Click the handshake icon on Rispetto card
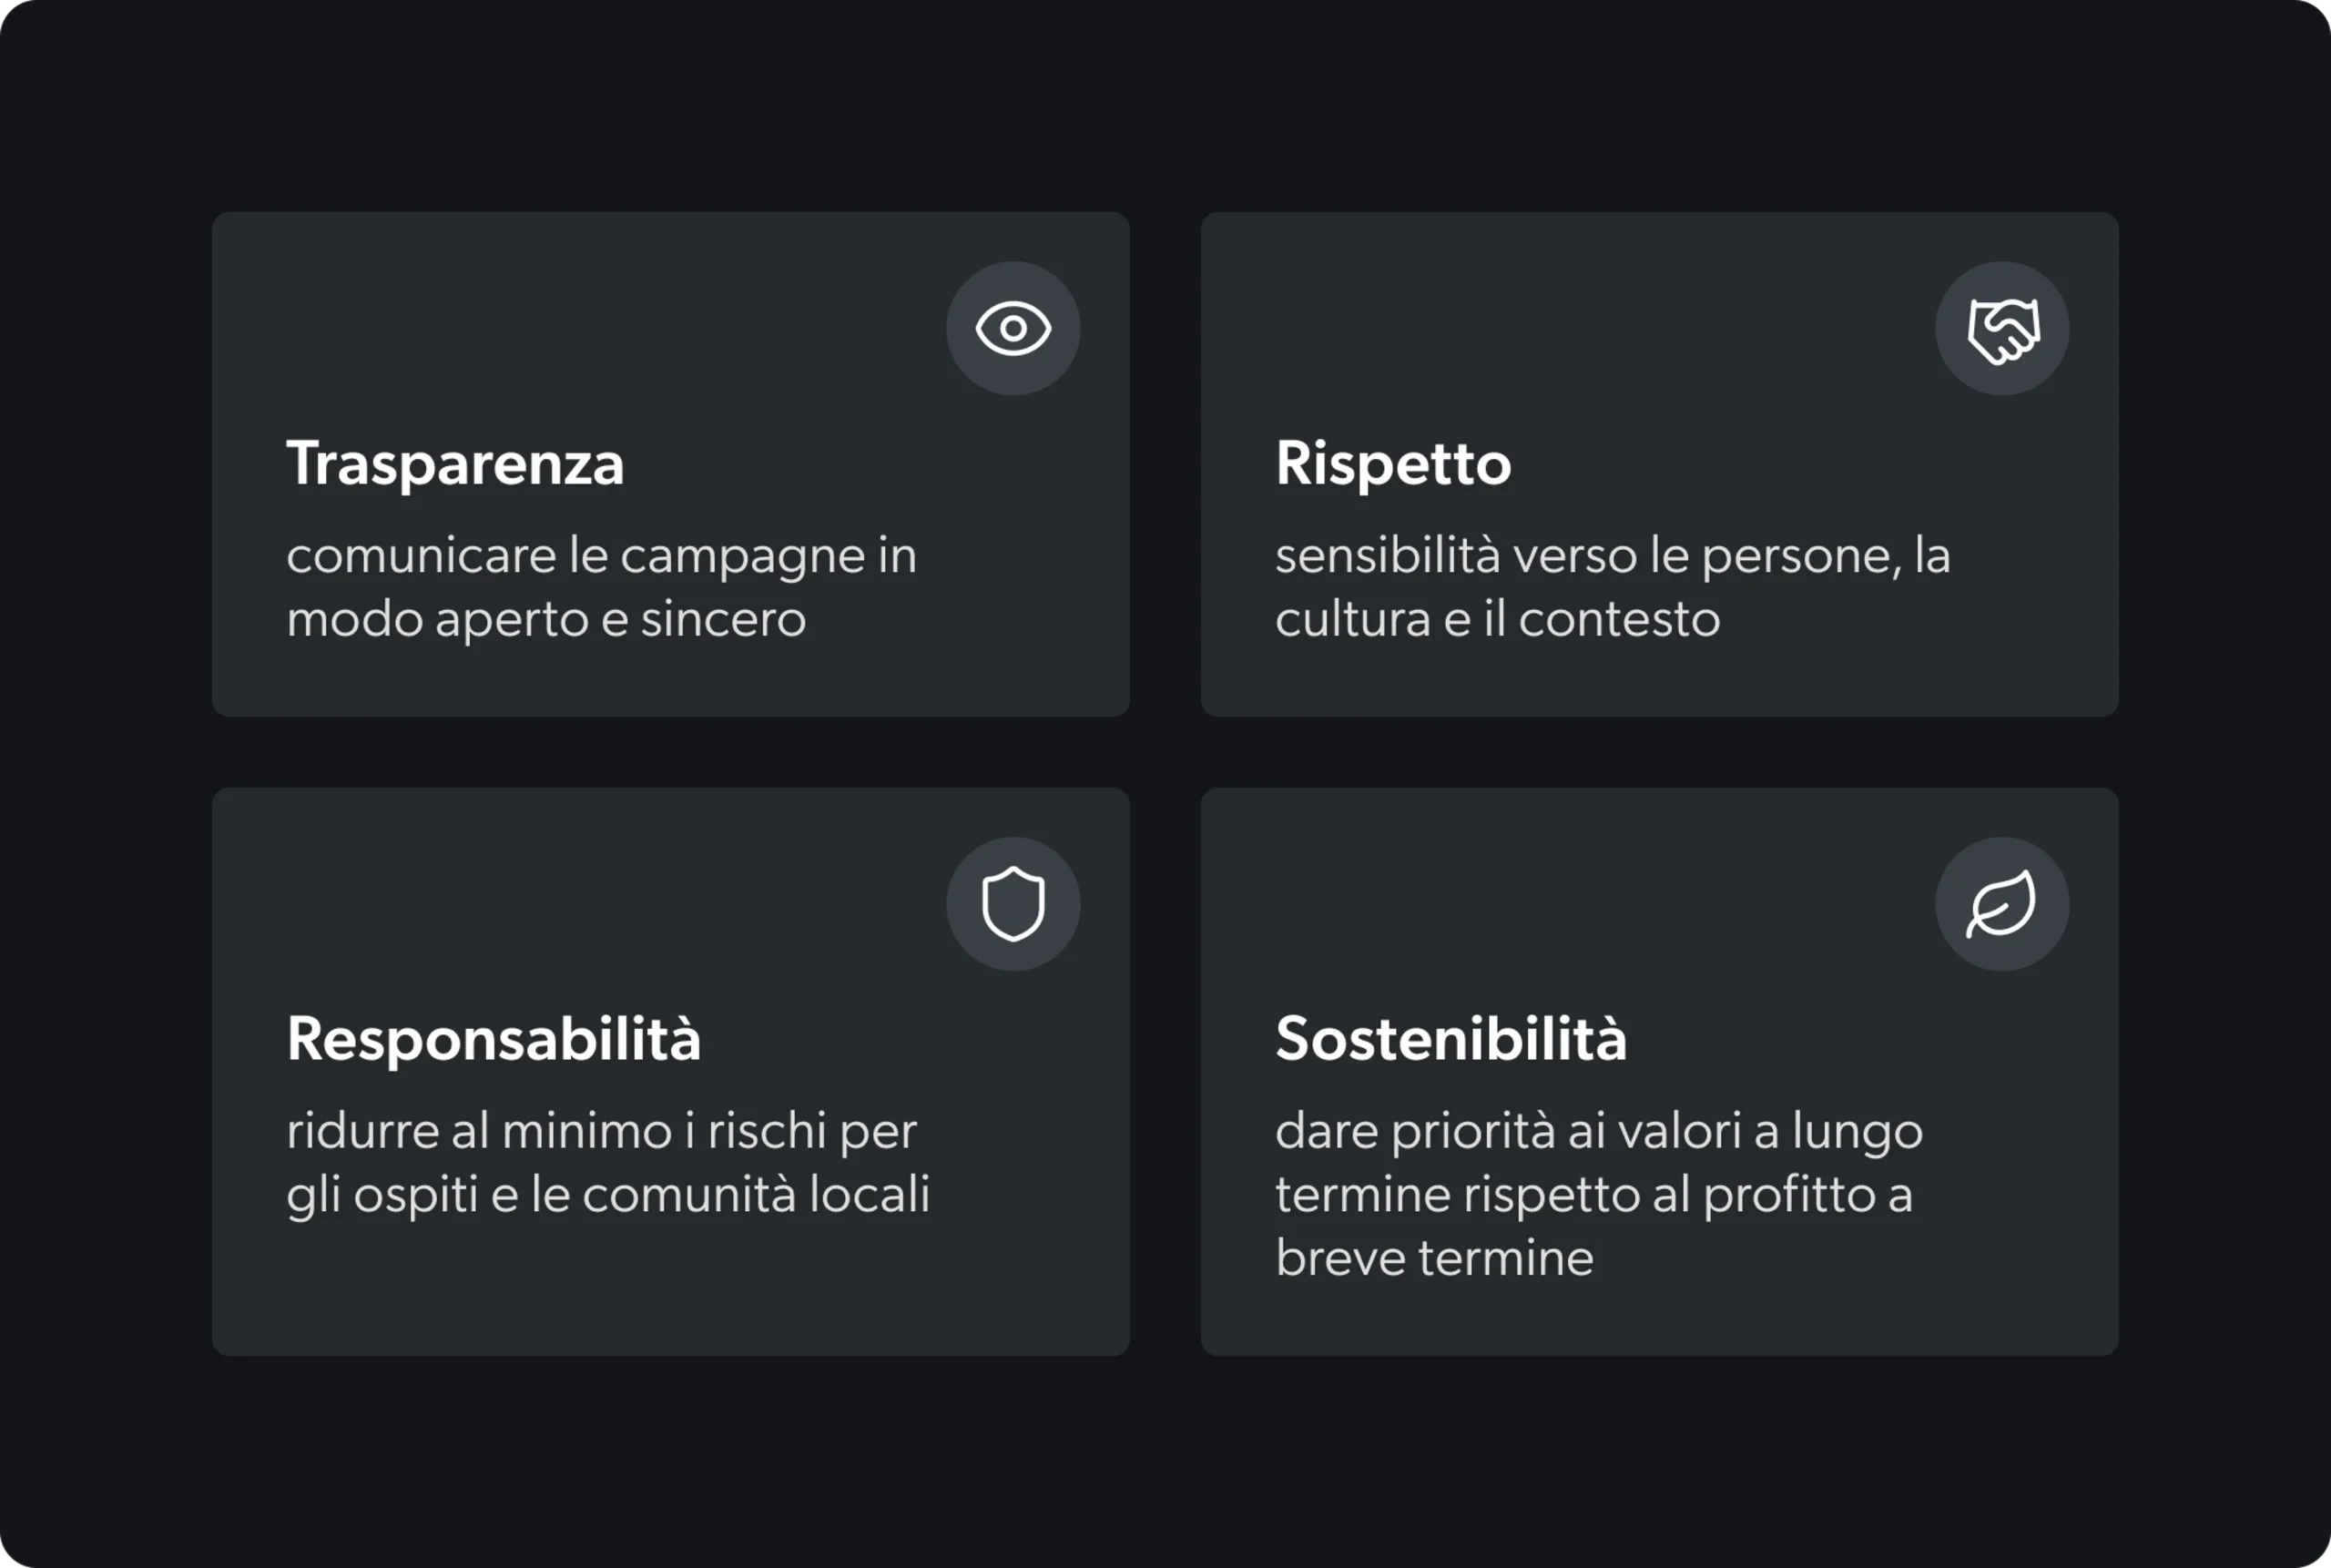The width and height of the screenshot is (2331, 1568). pos(2002,328)
